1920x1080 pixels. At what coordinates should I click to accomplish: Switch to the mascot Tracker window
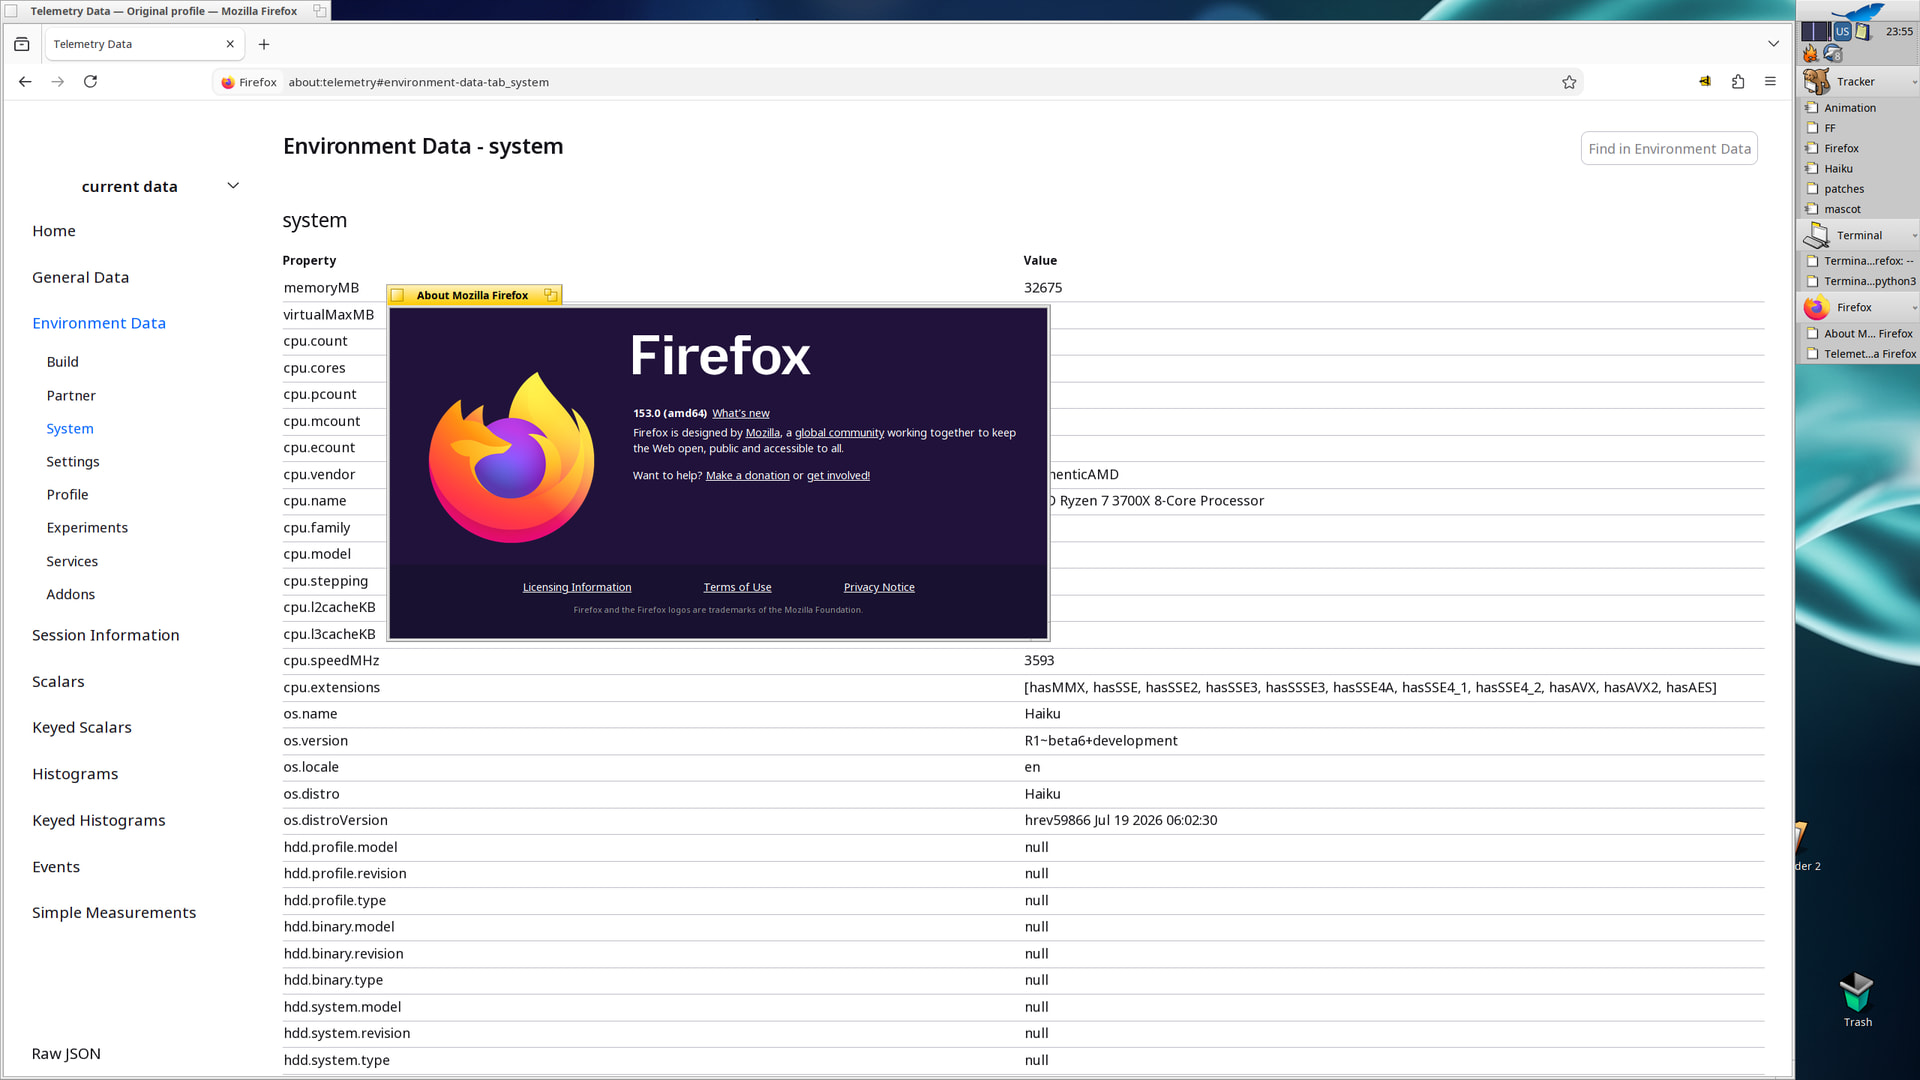1859,210
